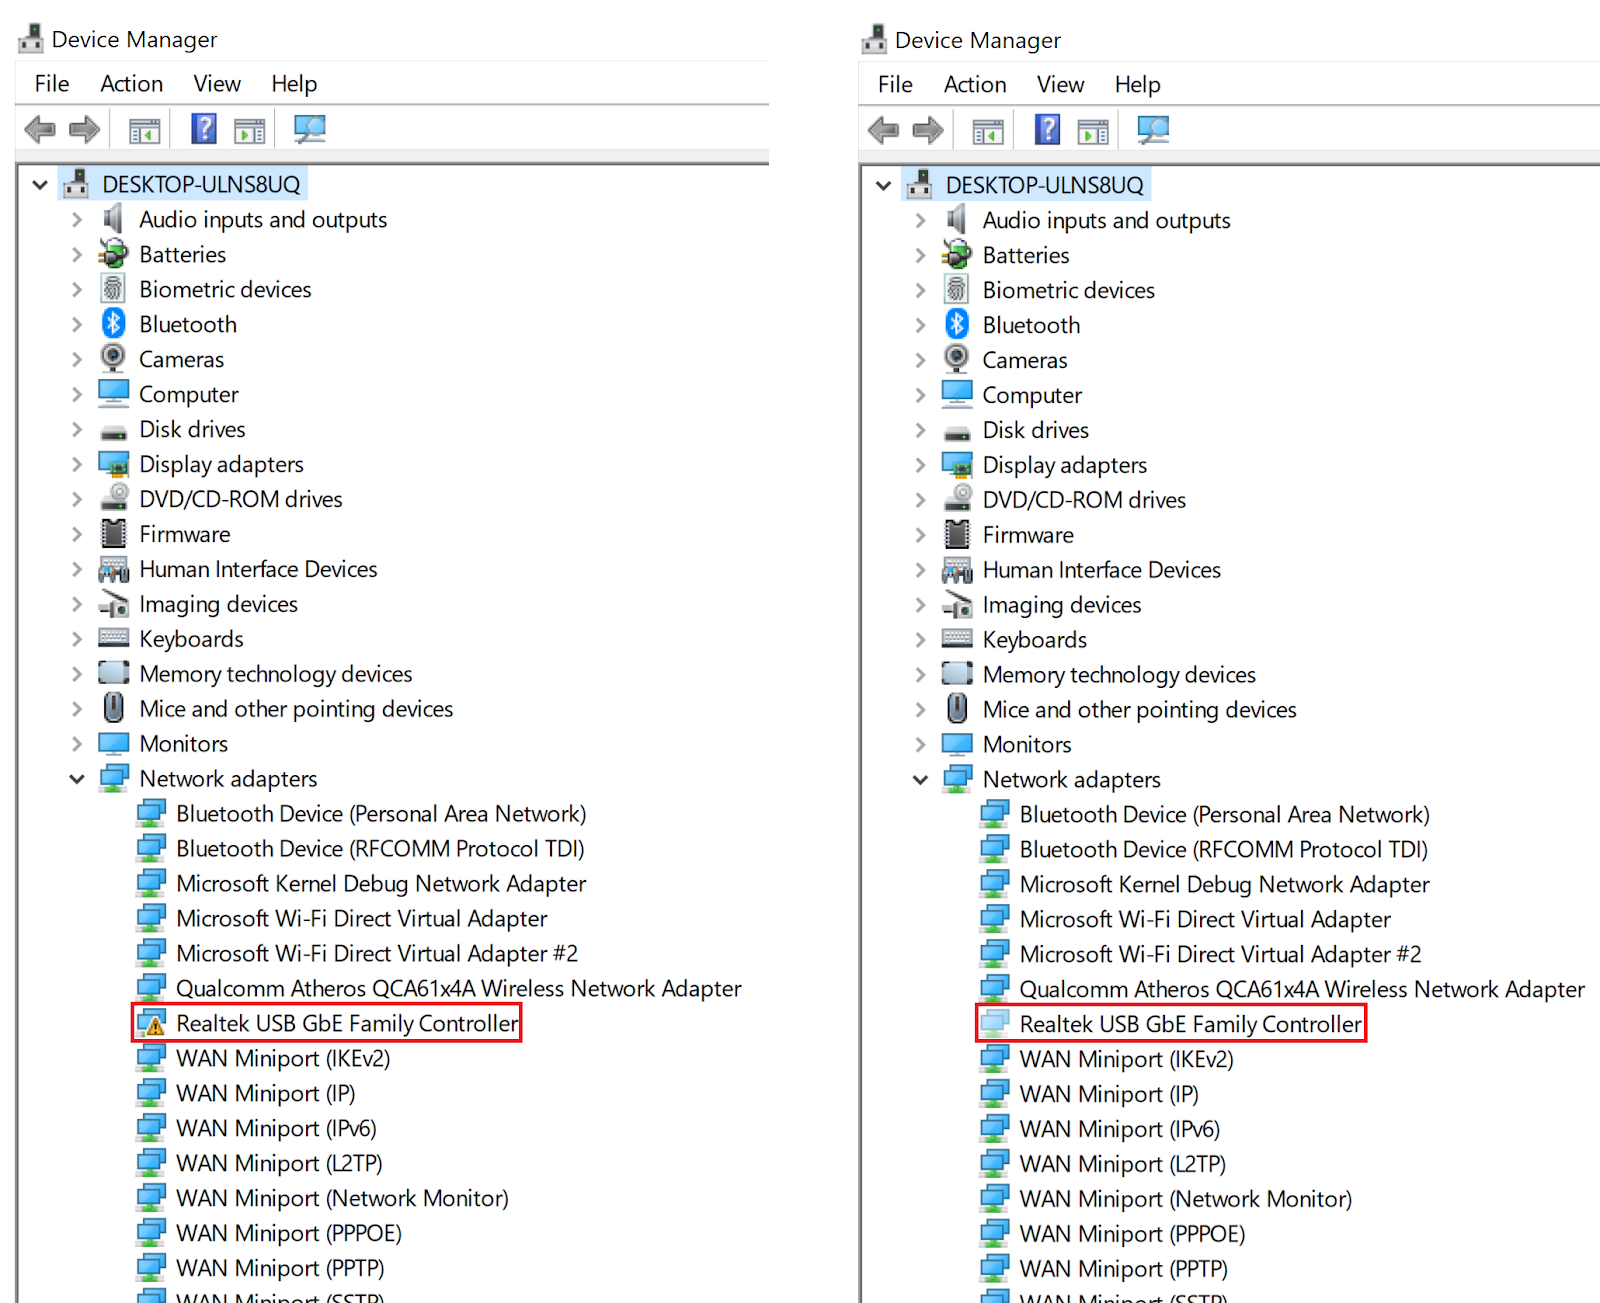Click warning icon beside Realtek USB GbE, left window
This screenshot has height=1303, width=1600.
point(152,1023)
